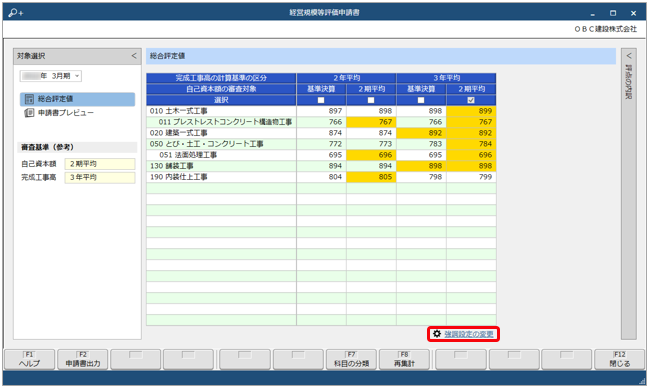Click the gear icon beside 強調設定の変更

[437, 334]
